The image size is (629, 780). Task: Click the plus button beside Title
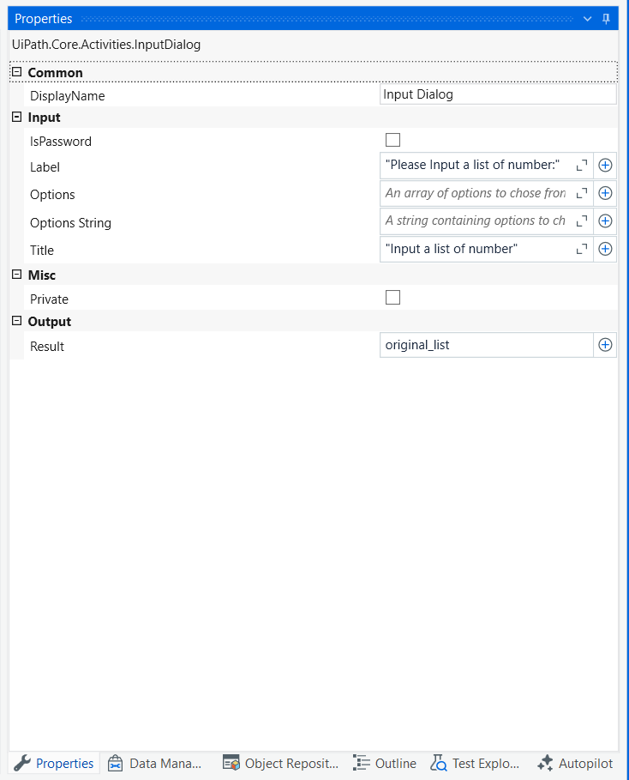coord(605,249)
